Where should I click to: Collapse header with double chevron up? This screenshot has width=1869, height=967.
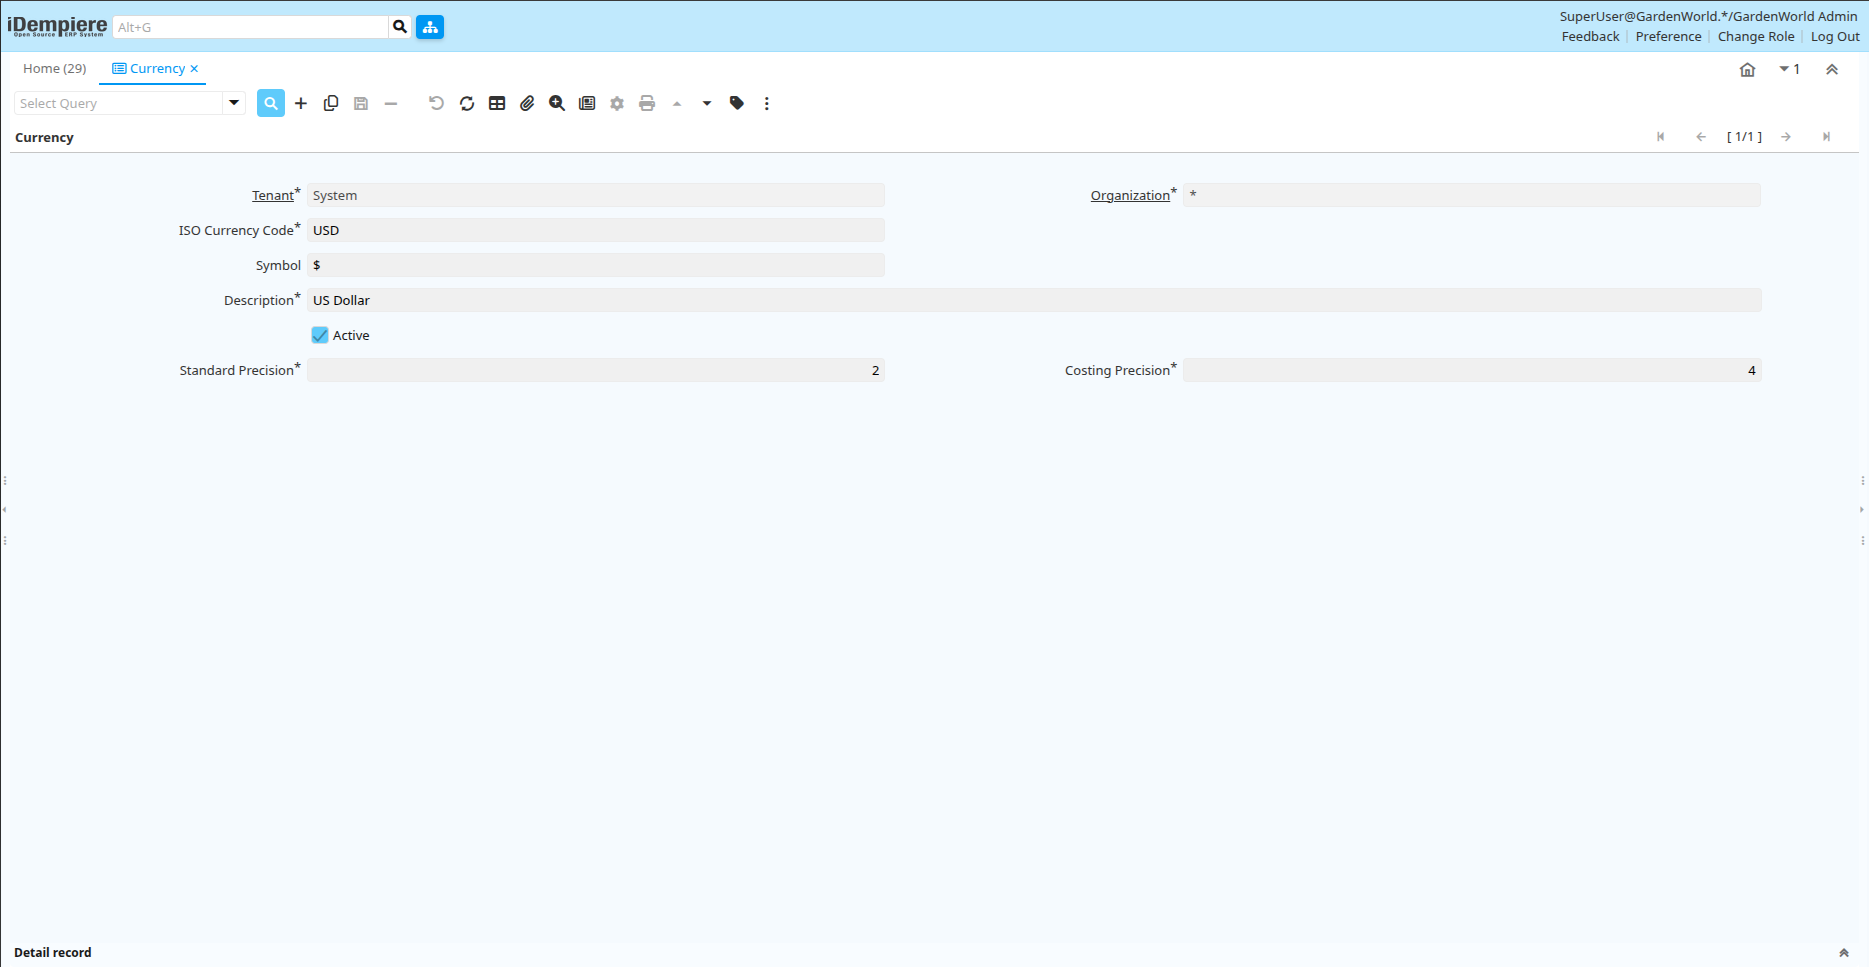(1832, 69)
